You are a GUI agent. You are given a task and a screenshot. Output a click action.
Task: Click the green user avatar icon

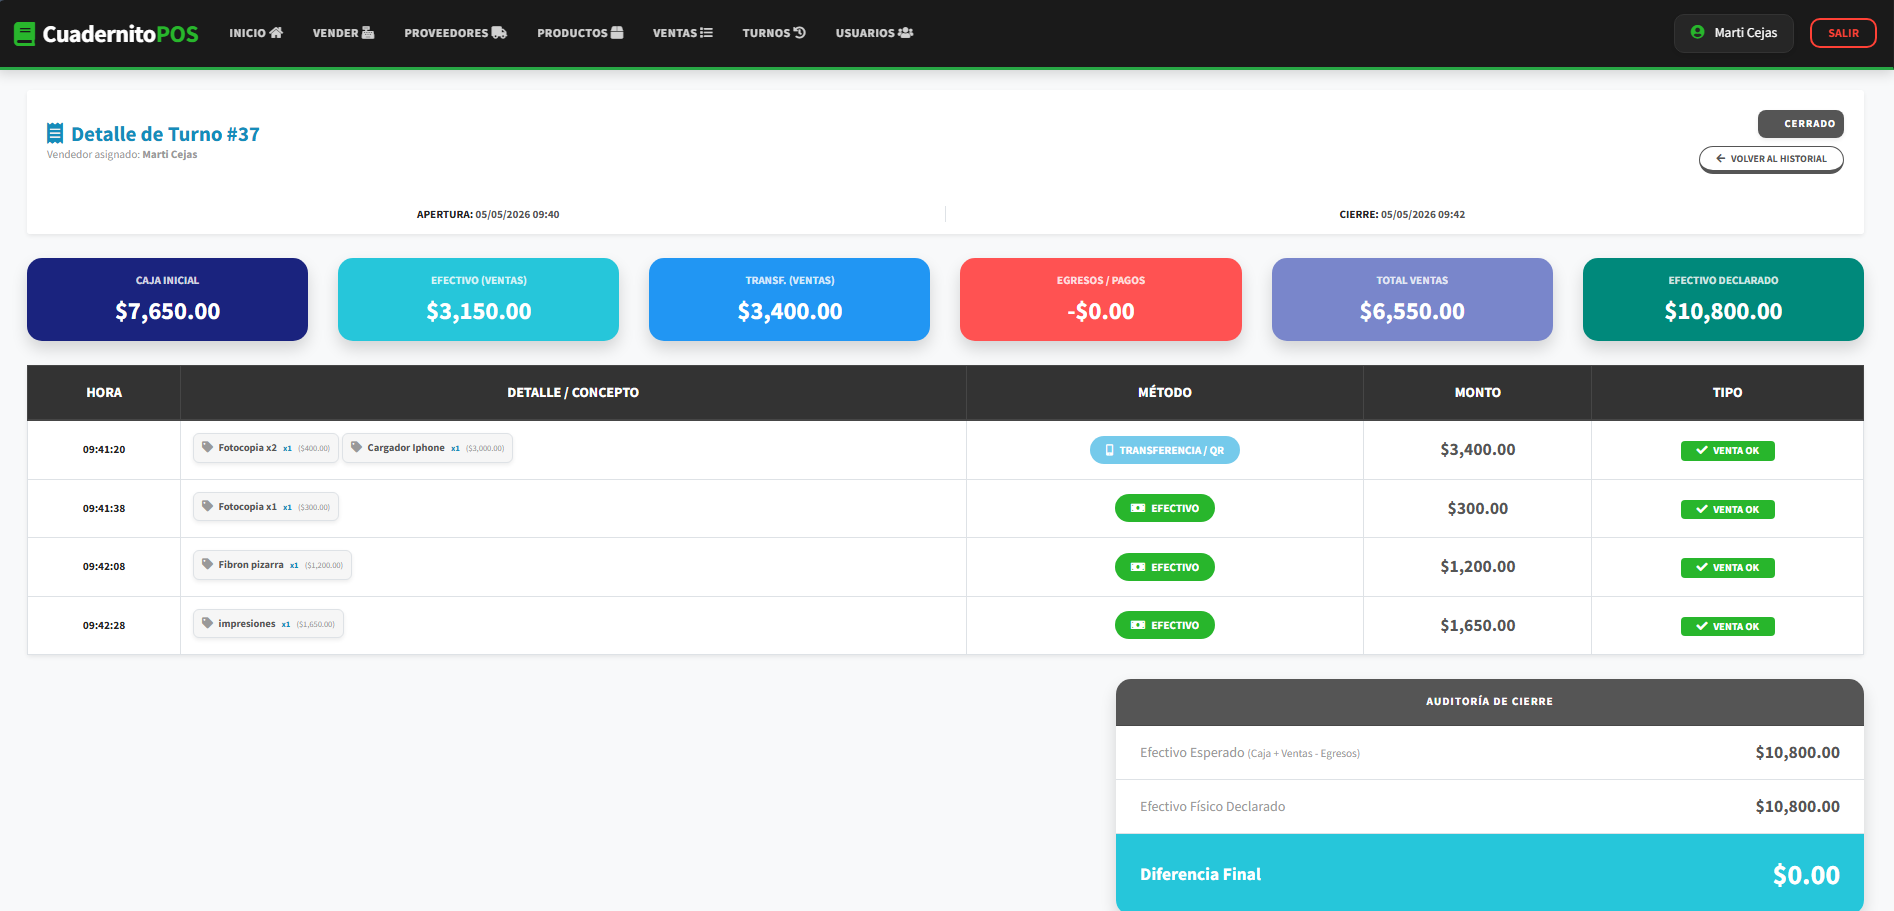click(1697, 32)
